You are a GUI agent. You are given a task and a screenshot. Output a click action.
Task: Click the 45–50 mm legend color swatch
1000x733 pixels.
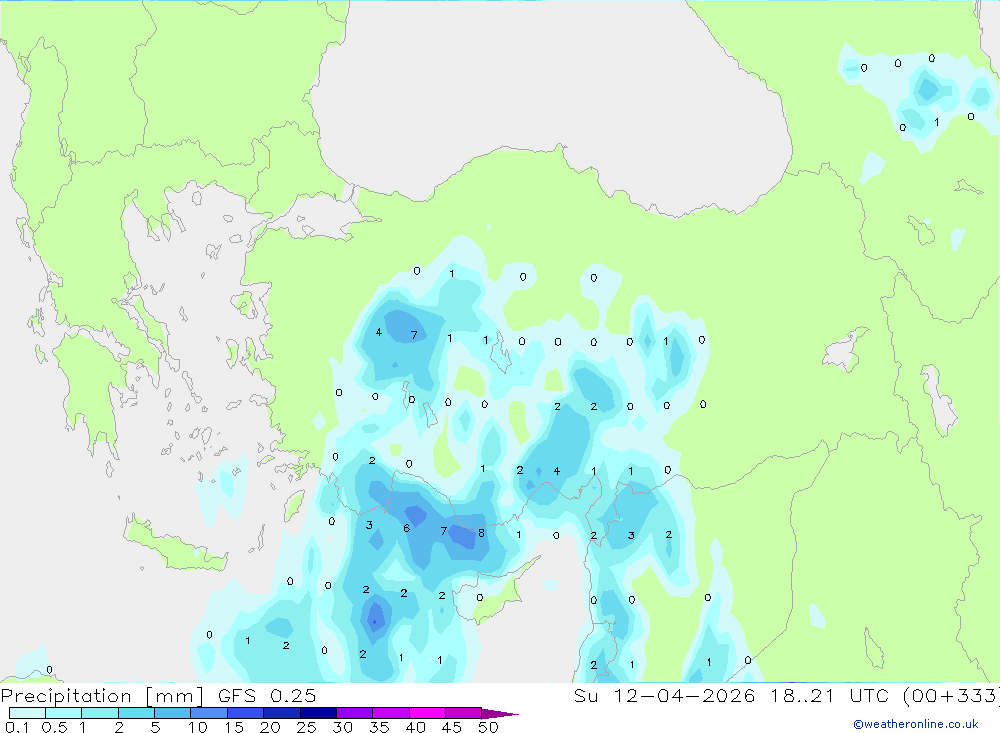pyautogui.click(x=464, y=713)
